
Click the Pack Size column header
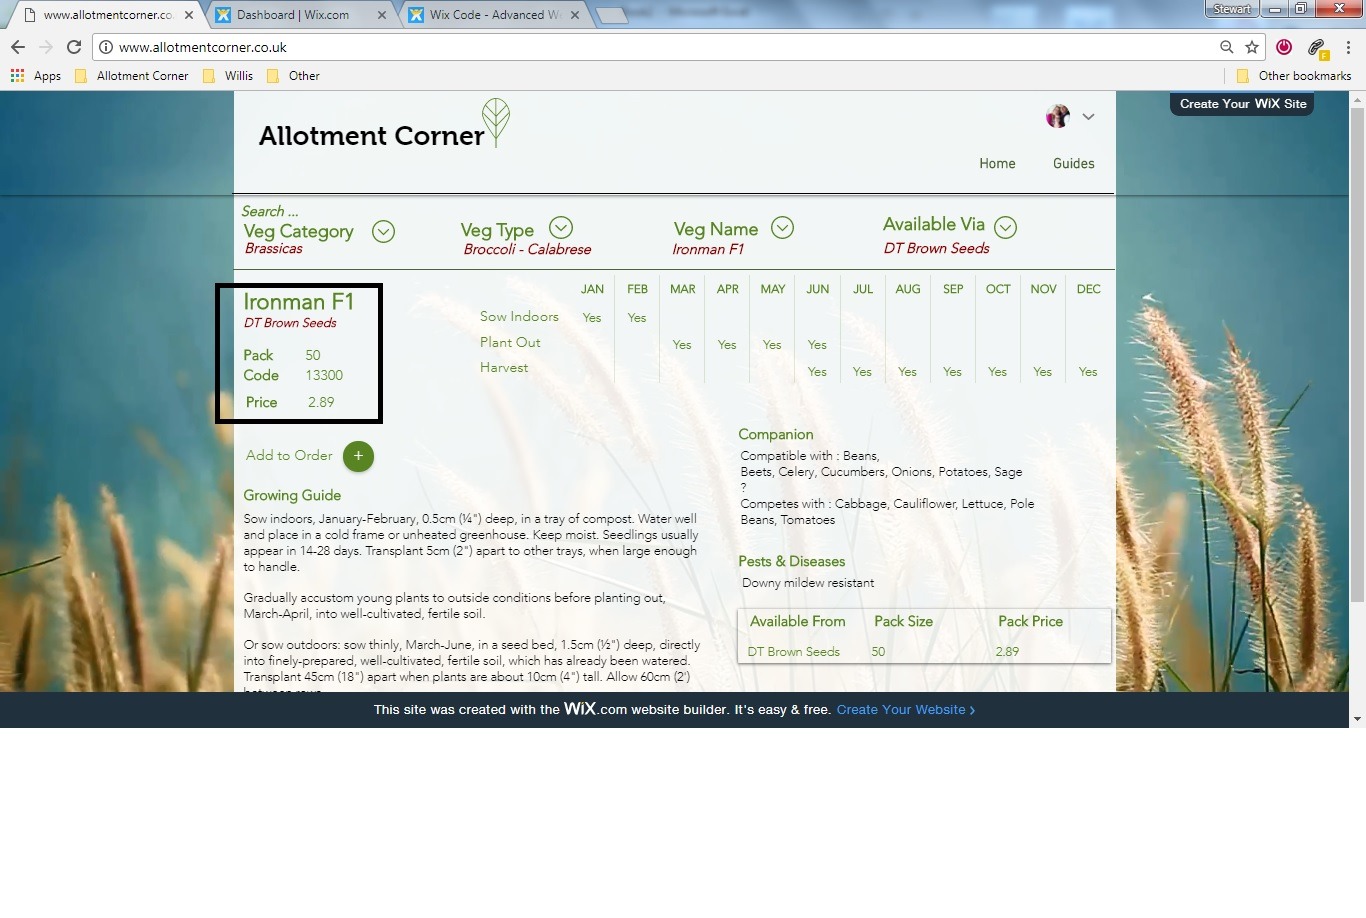pyautogui.click(x=903, y=621)
